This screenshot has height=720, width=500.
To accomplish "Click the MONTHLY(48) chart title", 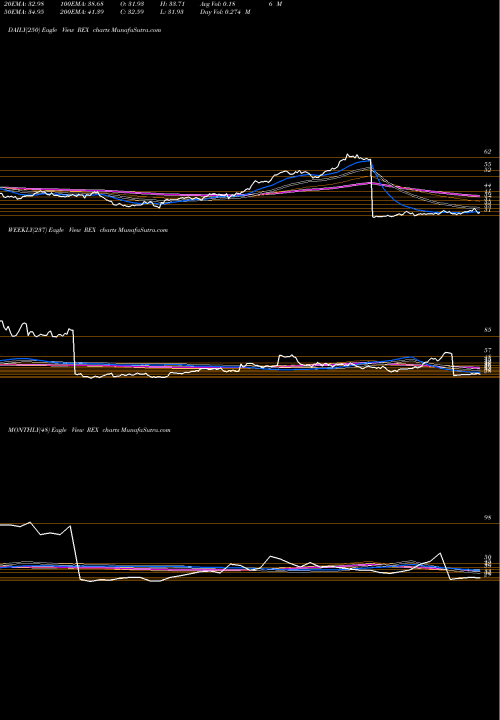I will click(89, 430).
